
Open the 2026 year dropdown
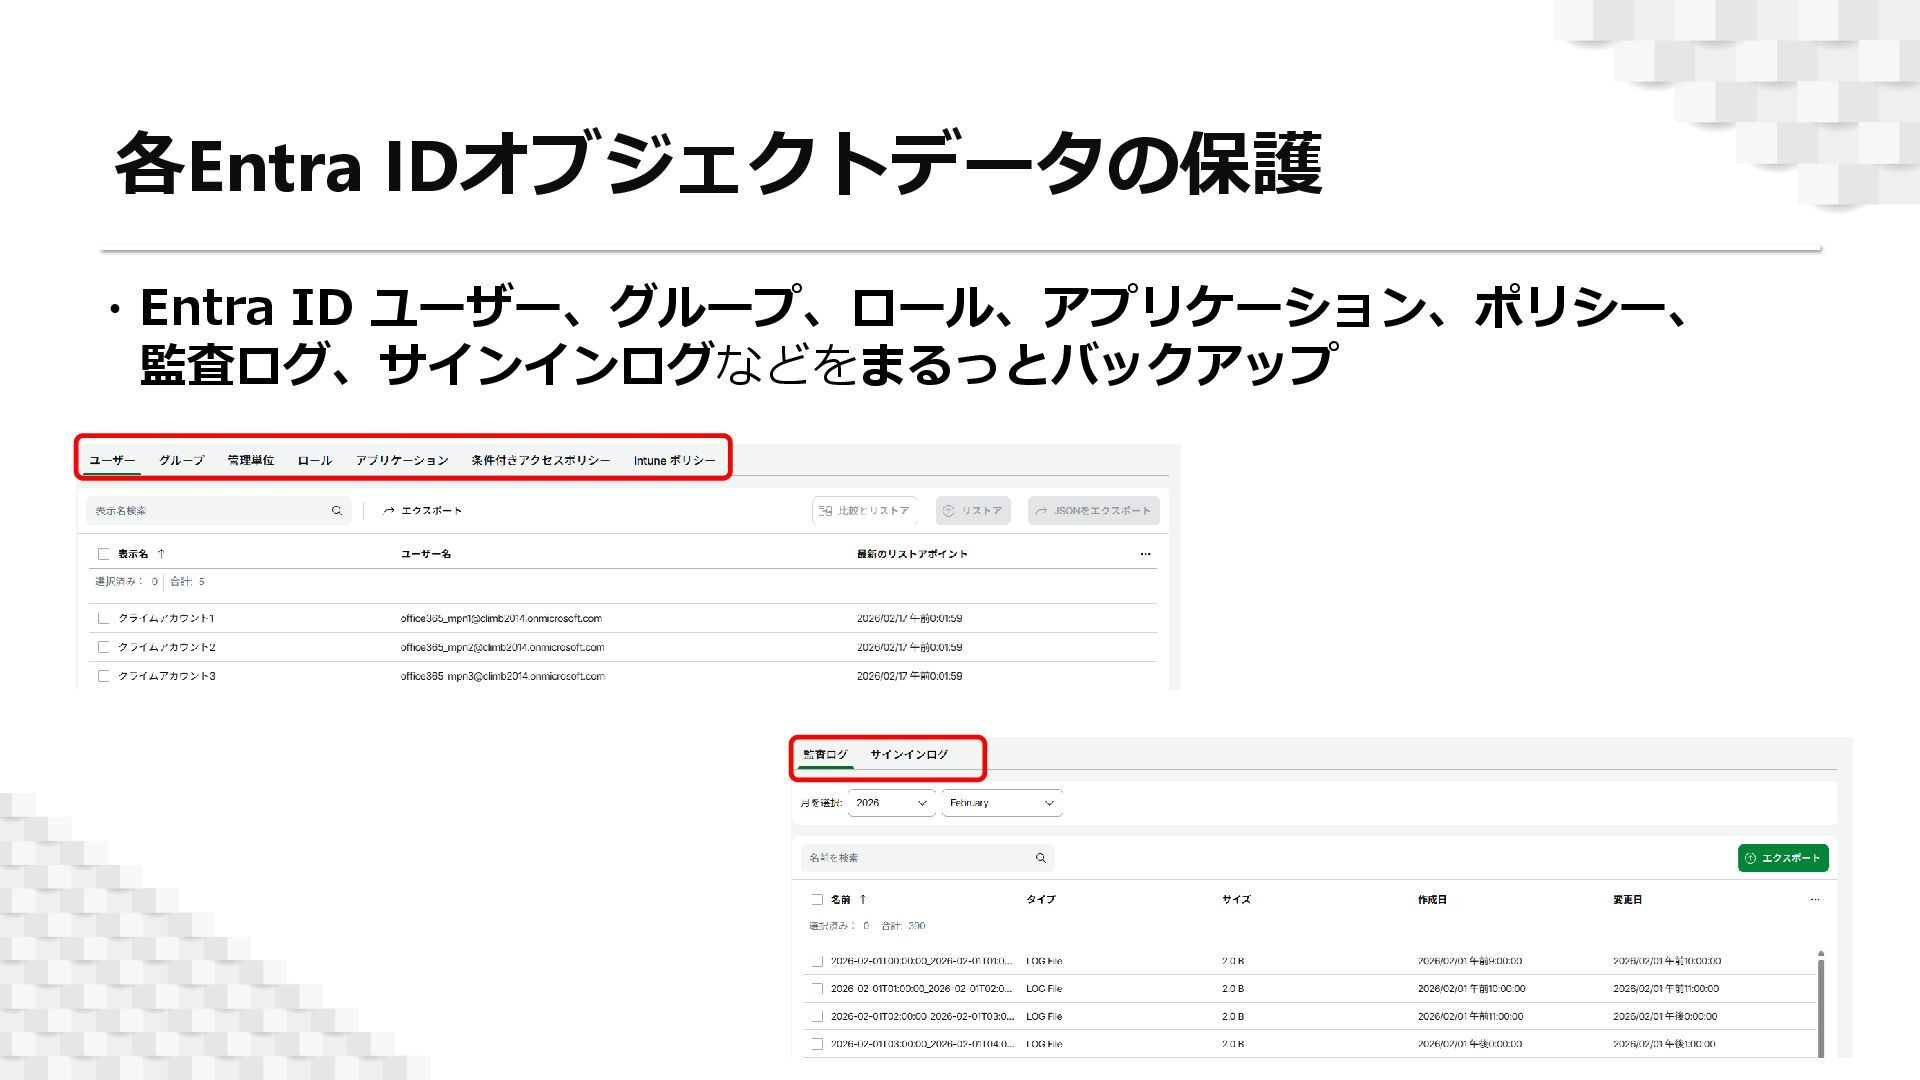pos(891,803)
